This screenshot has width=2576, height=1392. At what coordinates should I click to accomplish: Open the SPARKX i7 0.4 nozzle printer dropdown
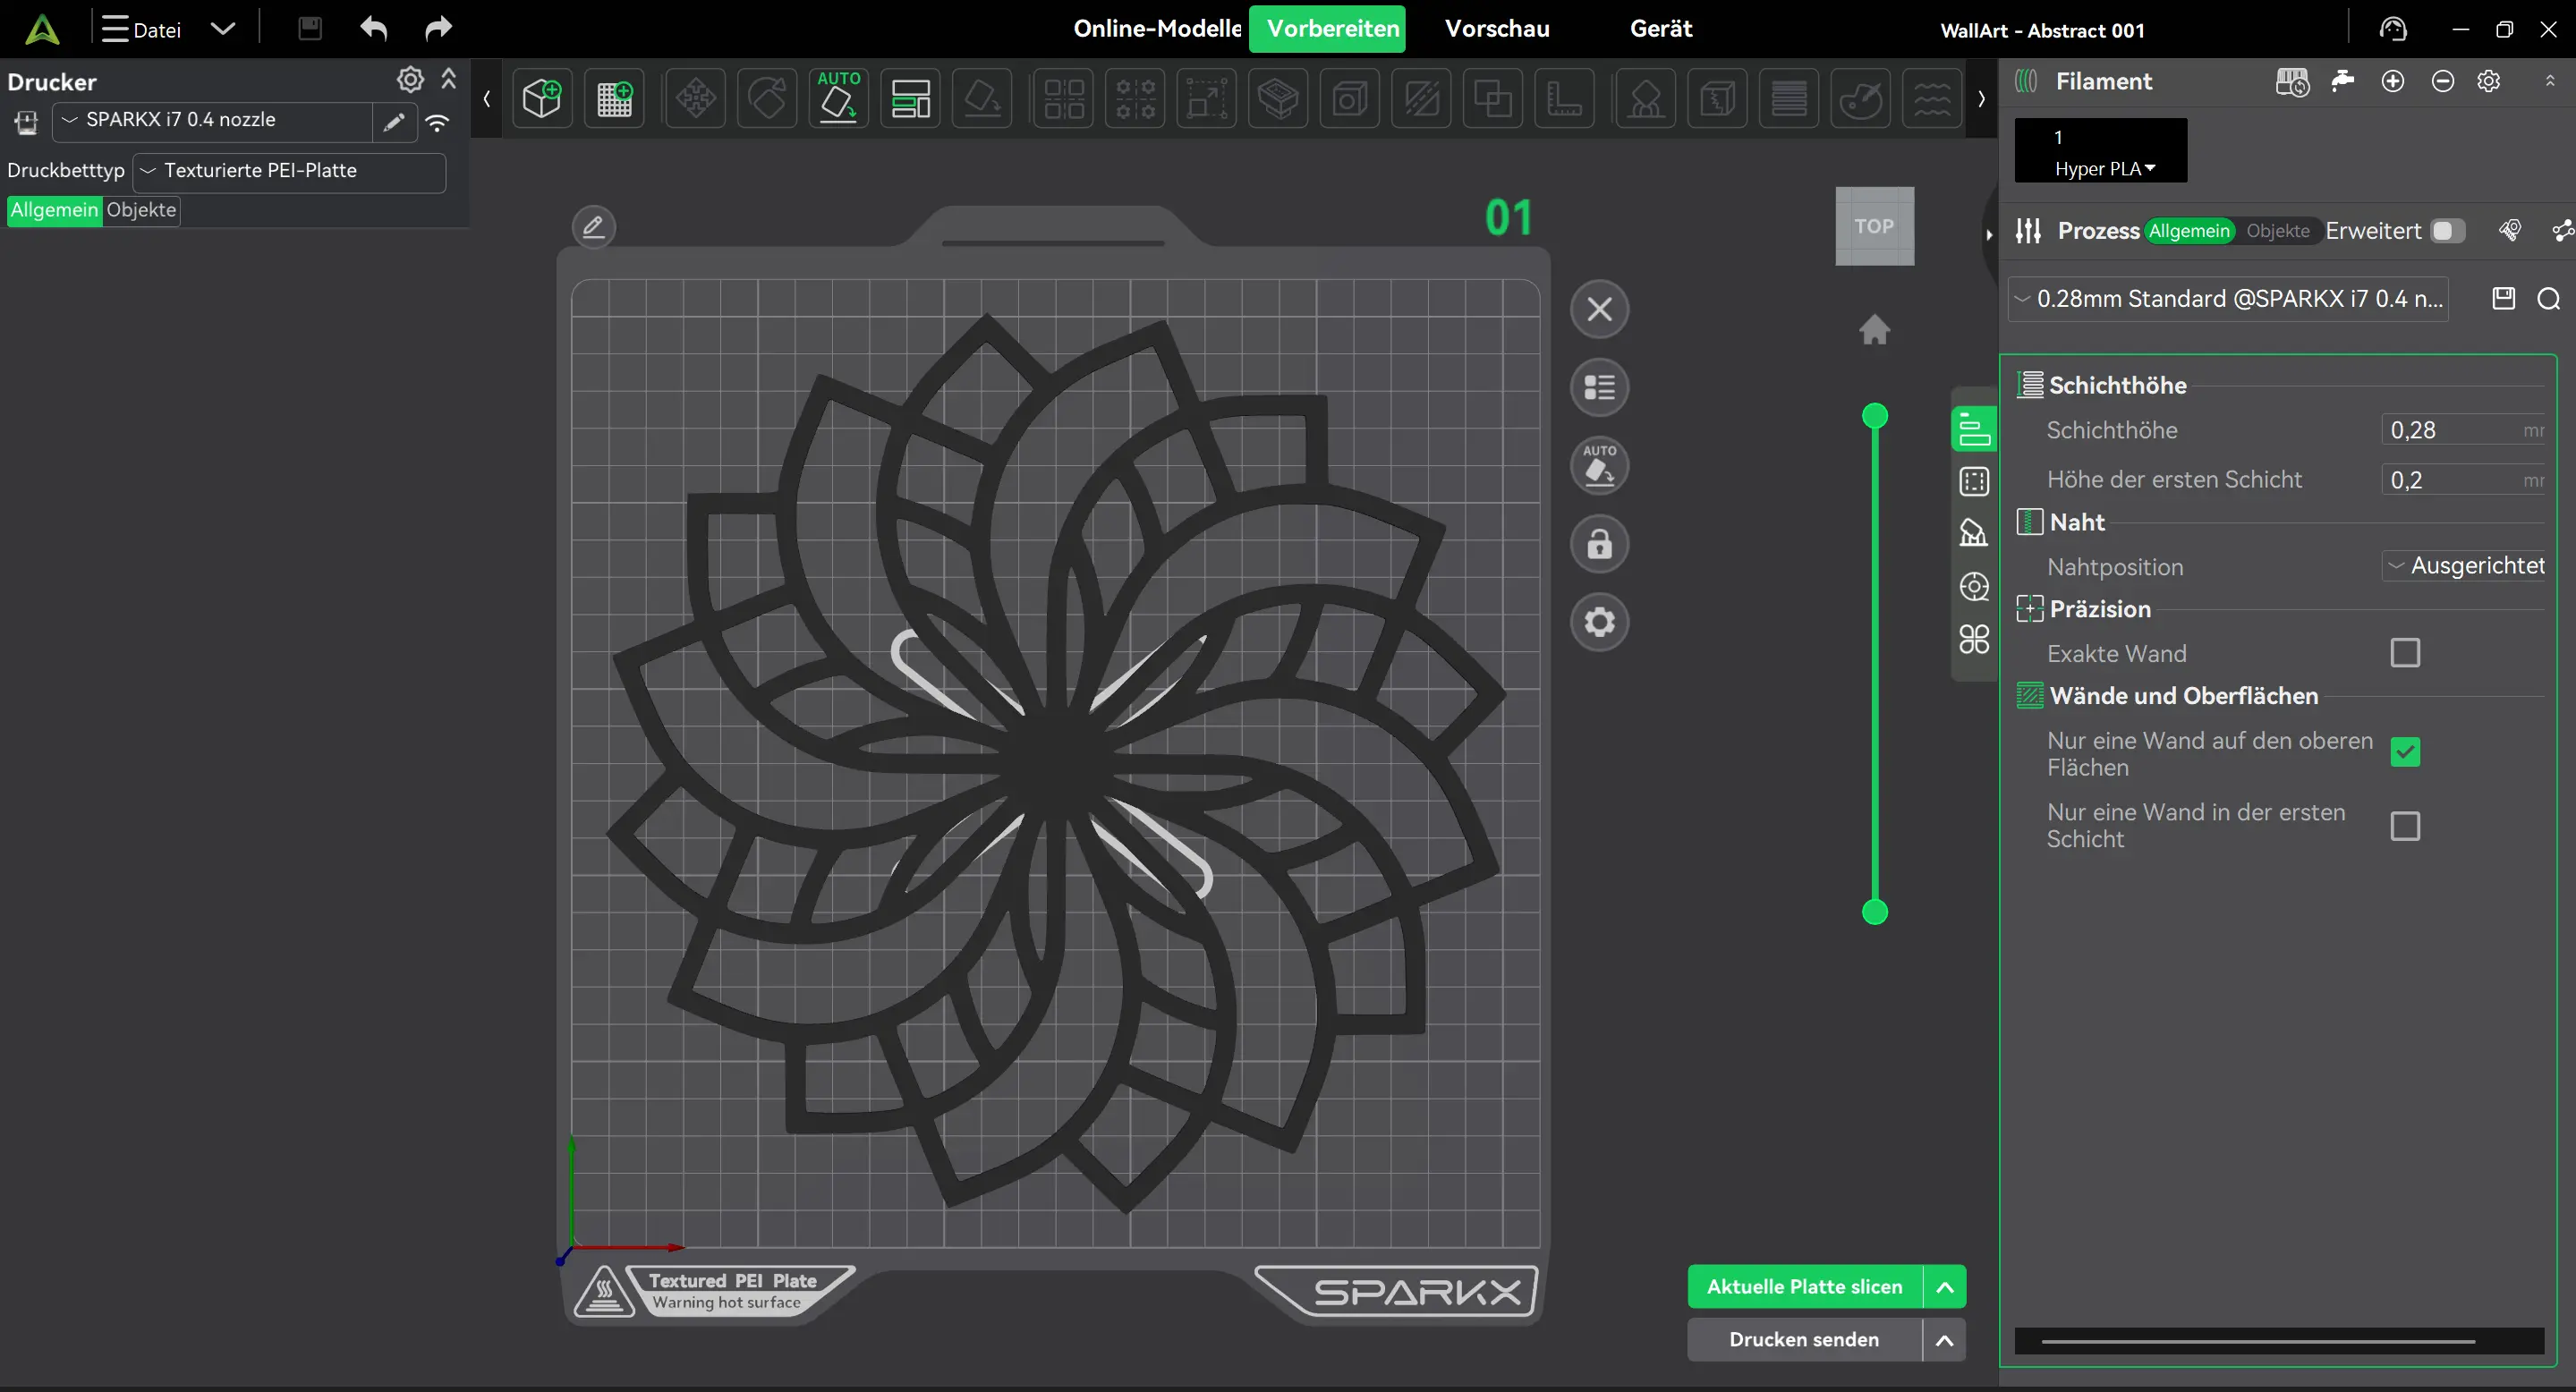click(x=214, y=121)
